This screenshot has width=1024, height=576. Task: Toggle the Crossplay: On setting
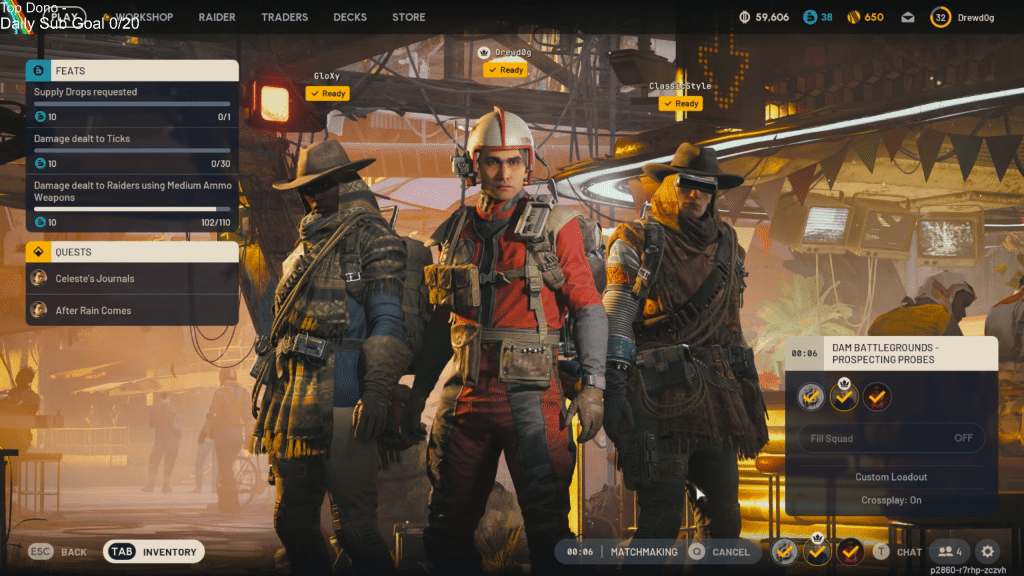890,500
